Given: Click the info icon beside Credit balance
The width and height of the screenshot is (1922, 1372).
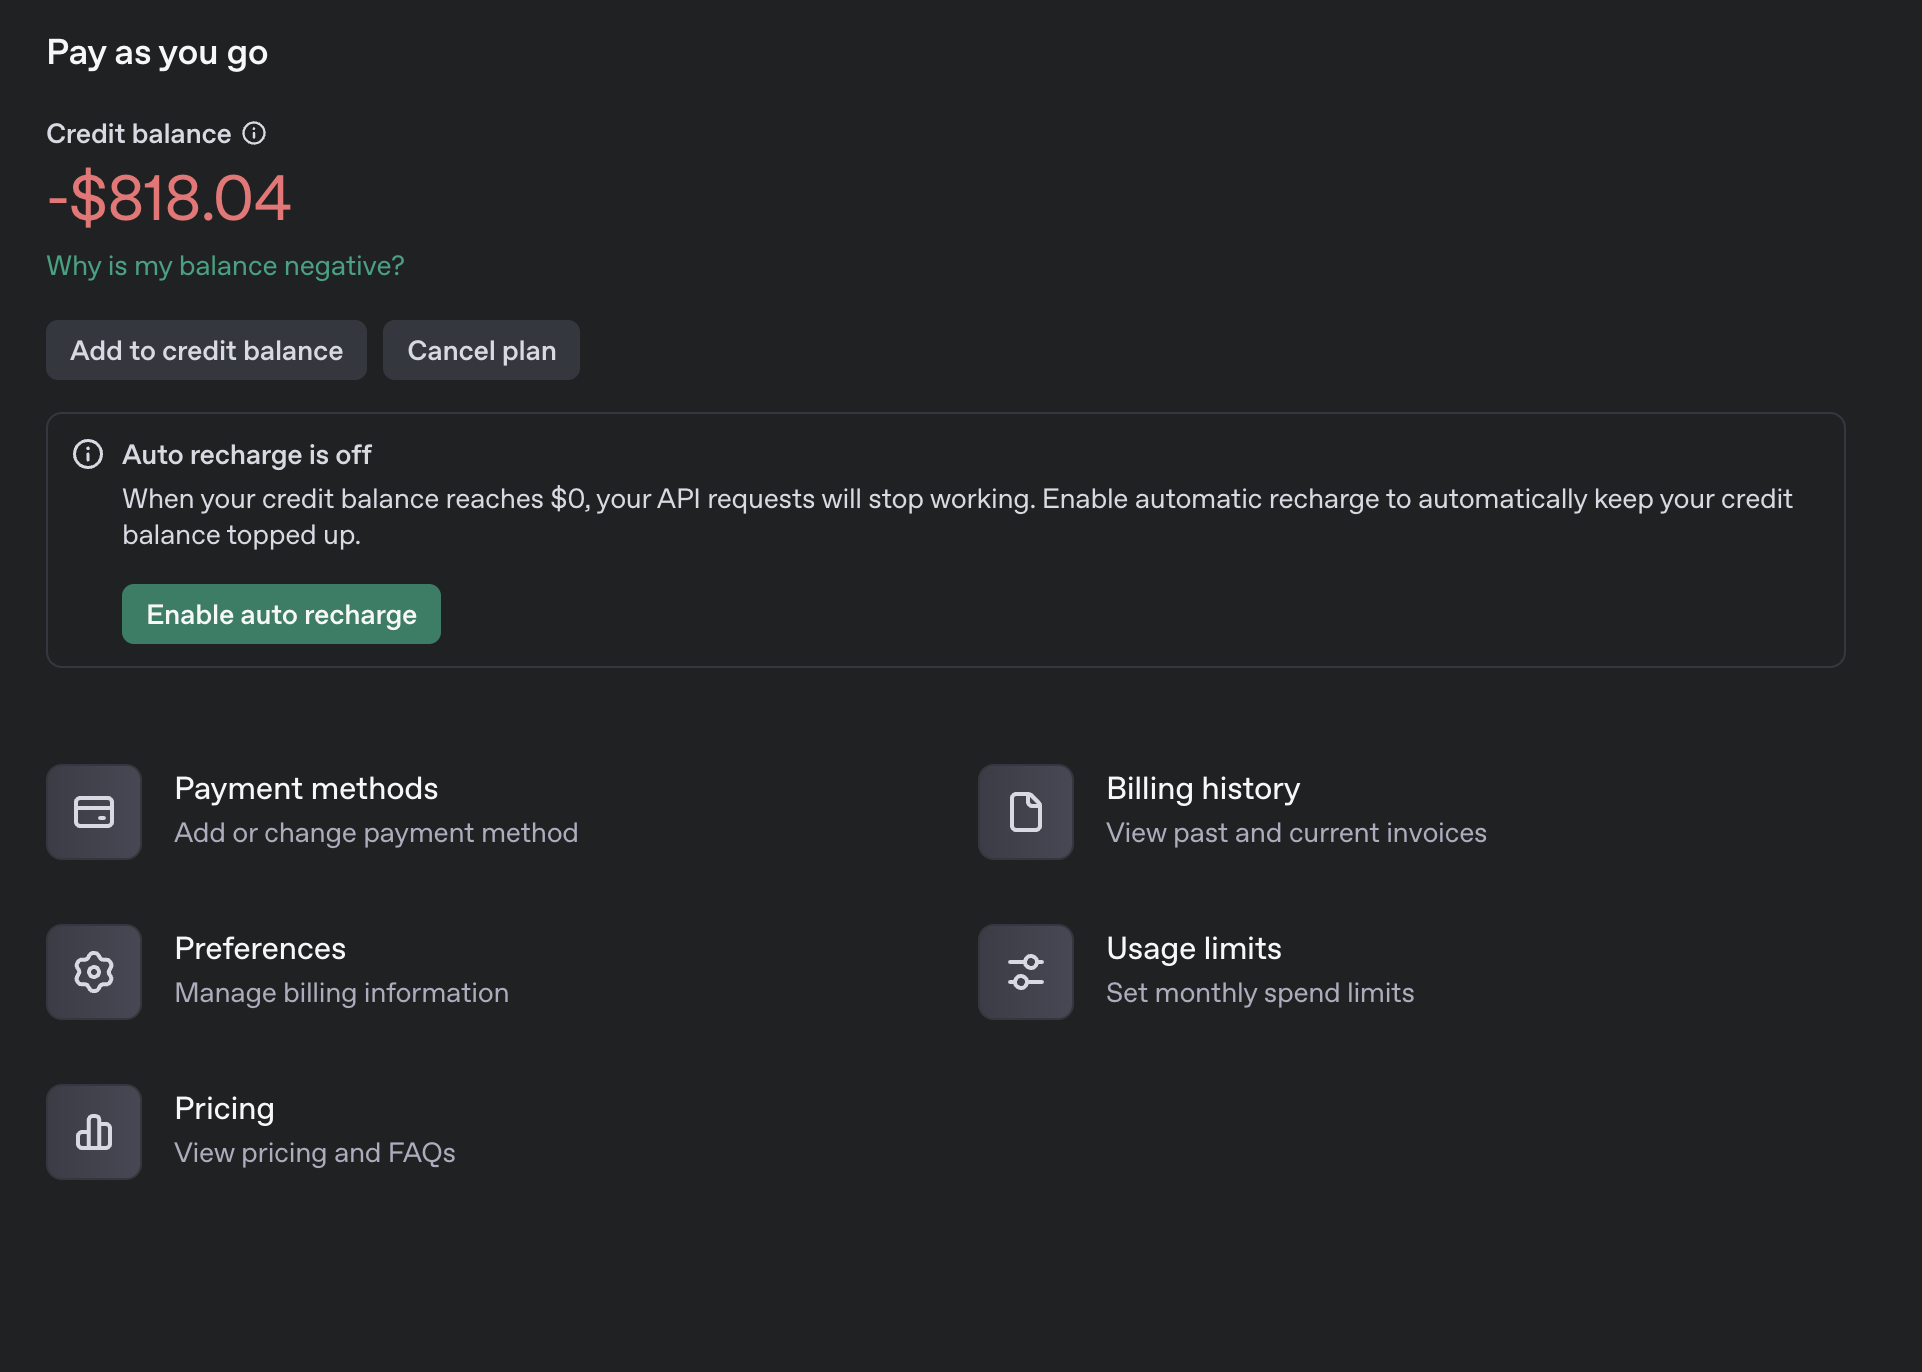Looking at the screenshot, I should point(254,133).
